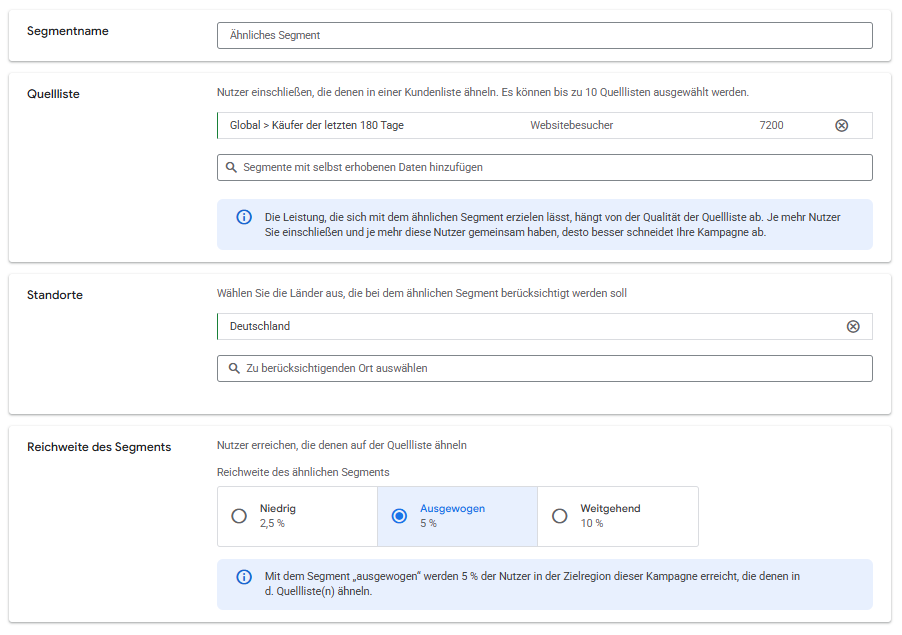This screenshot has height=635, width=902.
Task: Click the 'Reichweite des Segments' section heading
Action: pyautogui.click(x=98, y=447)
